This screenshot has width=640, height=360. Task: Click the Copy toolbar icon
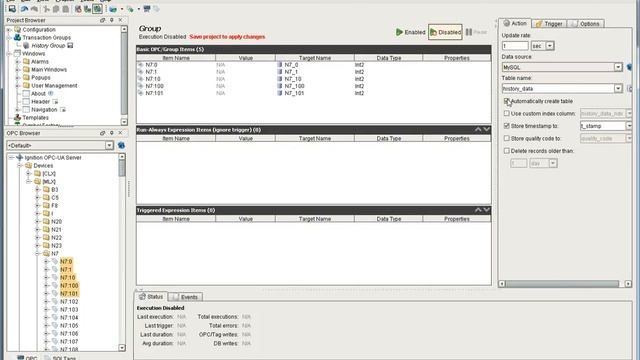56,9
